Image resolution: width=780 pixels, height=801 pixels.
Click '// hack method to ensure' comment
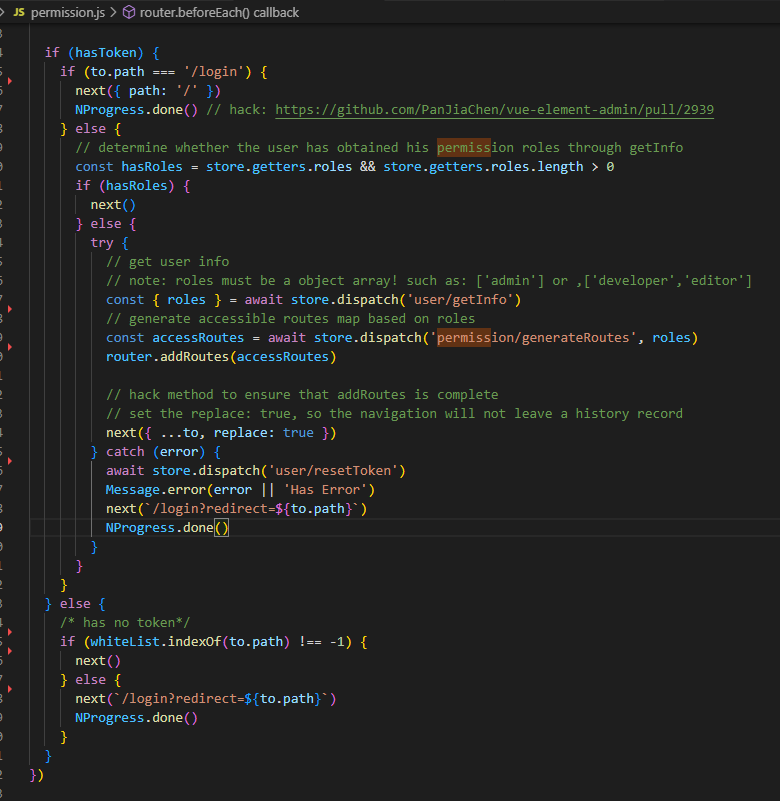[x=302, y=395]
